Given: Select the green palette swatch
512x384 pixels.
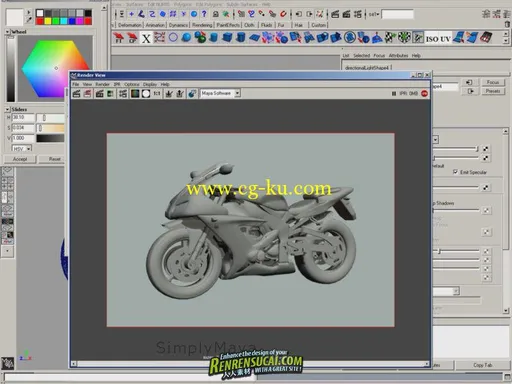Looking at the screenshot, I should coord(56,21).
